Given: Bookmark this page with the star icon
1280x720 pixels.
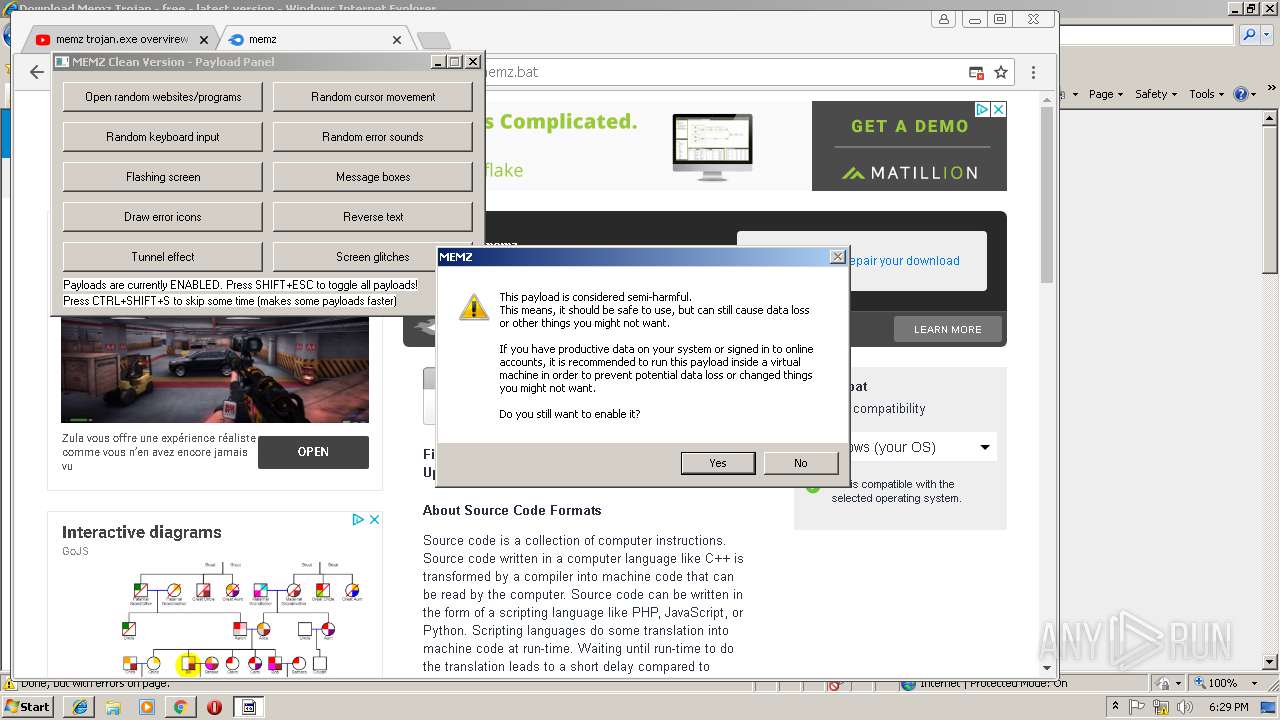Looking at the screenshot, I should [x=1001, y=73].
